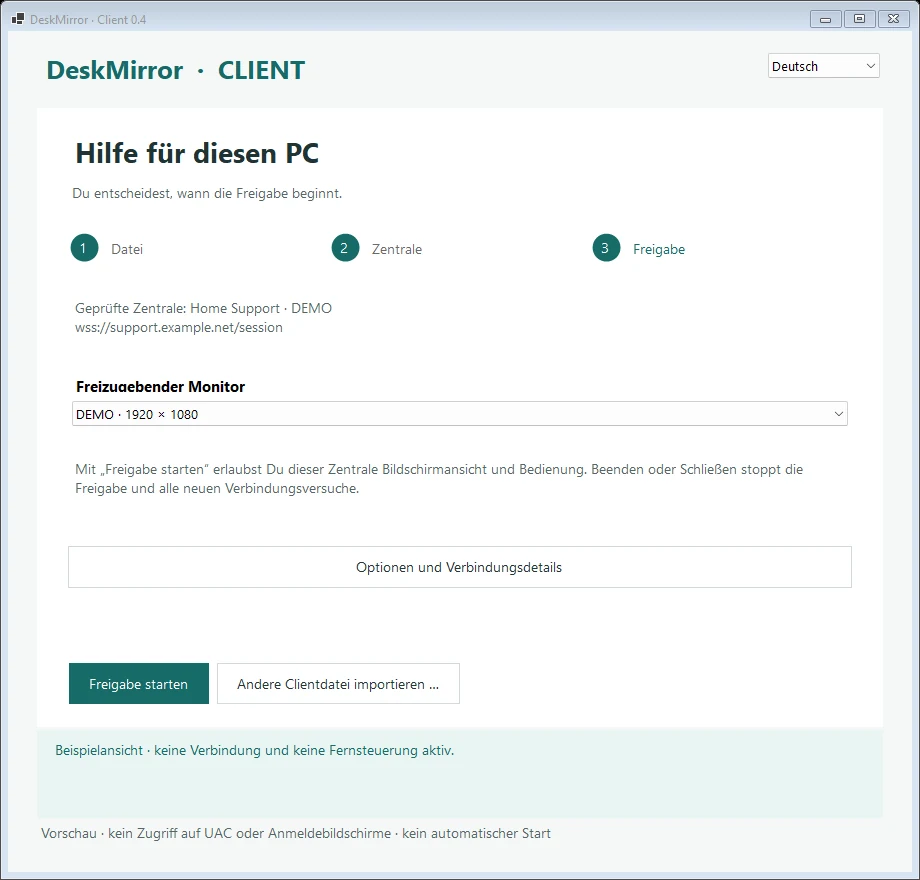Screen dimensions: 920x880
Task: Go to the Datei step label
Action: (x=127, y=249)
